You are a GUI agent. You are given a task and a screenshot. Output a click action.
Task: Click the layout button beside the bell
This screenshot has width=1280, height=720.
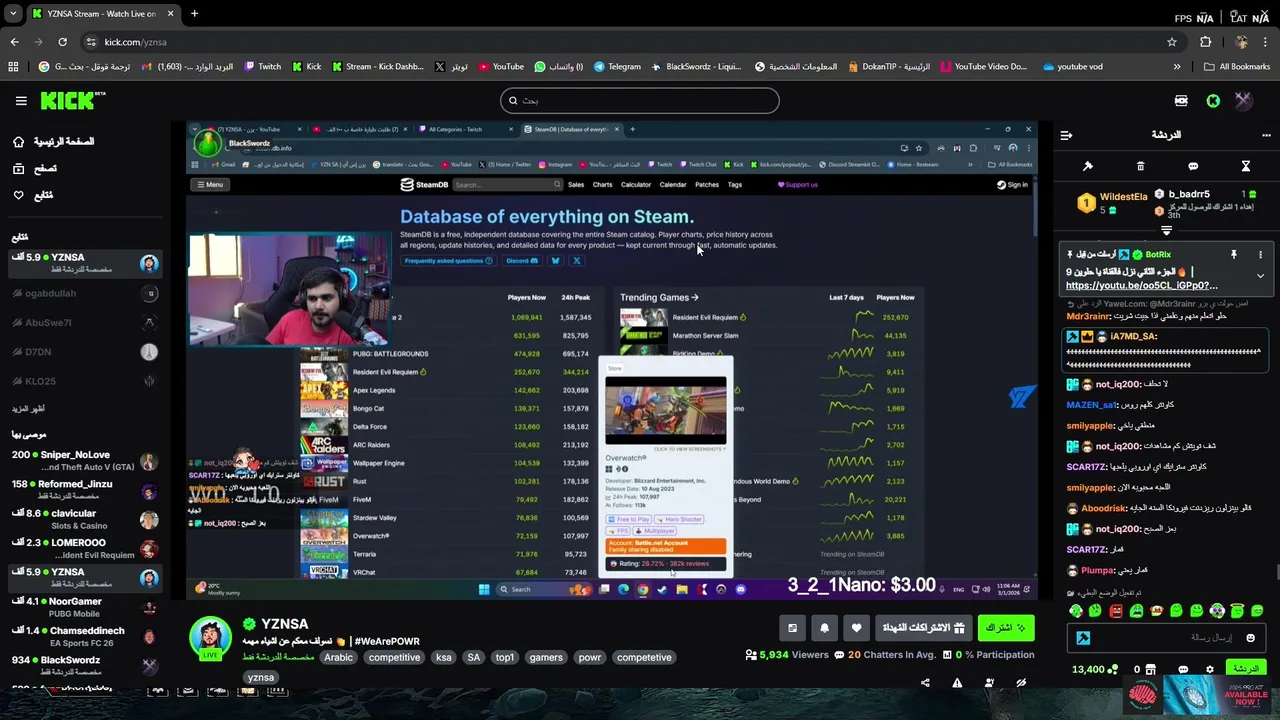pyautogui.click(x=792, y=628)
